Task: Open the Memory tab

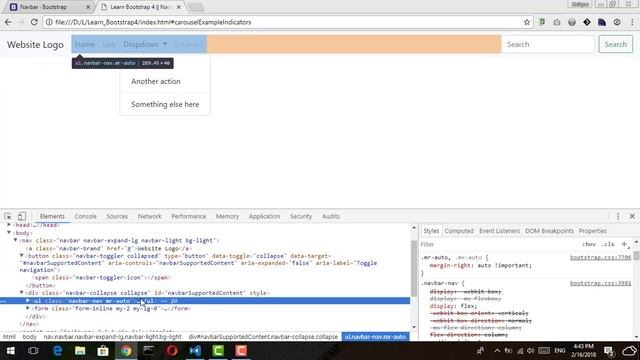Action: 227,216
